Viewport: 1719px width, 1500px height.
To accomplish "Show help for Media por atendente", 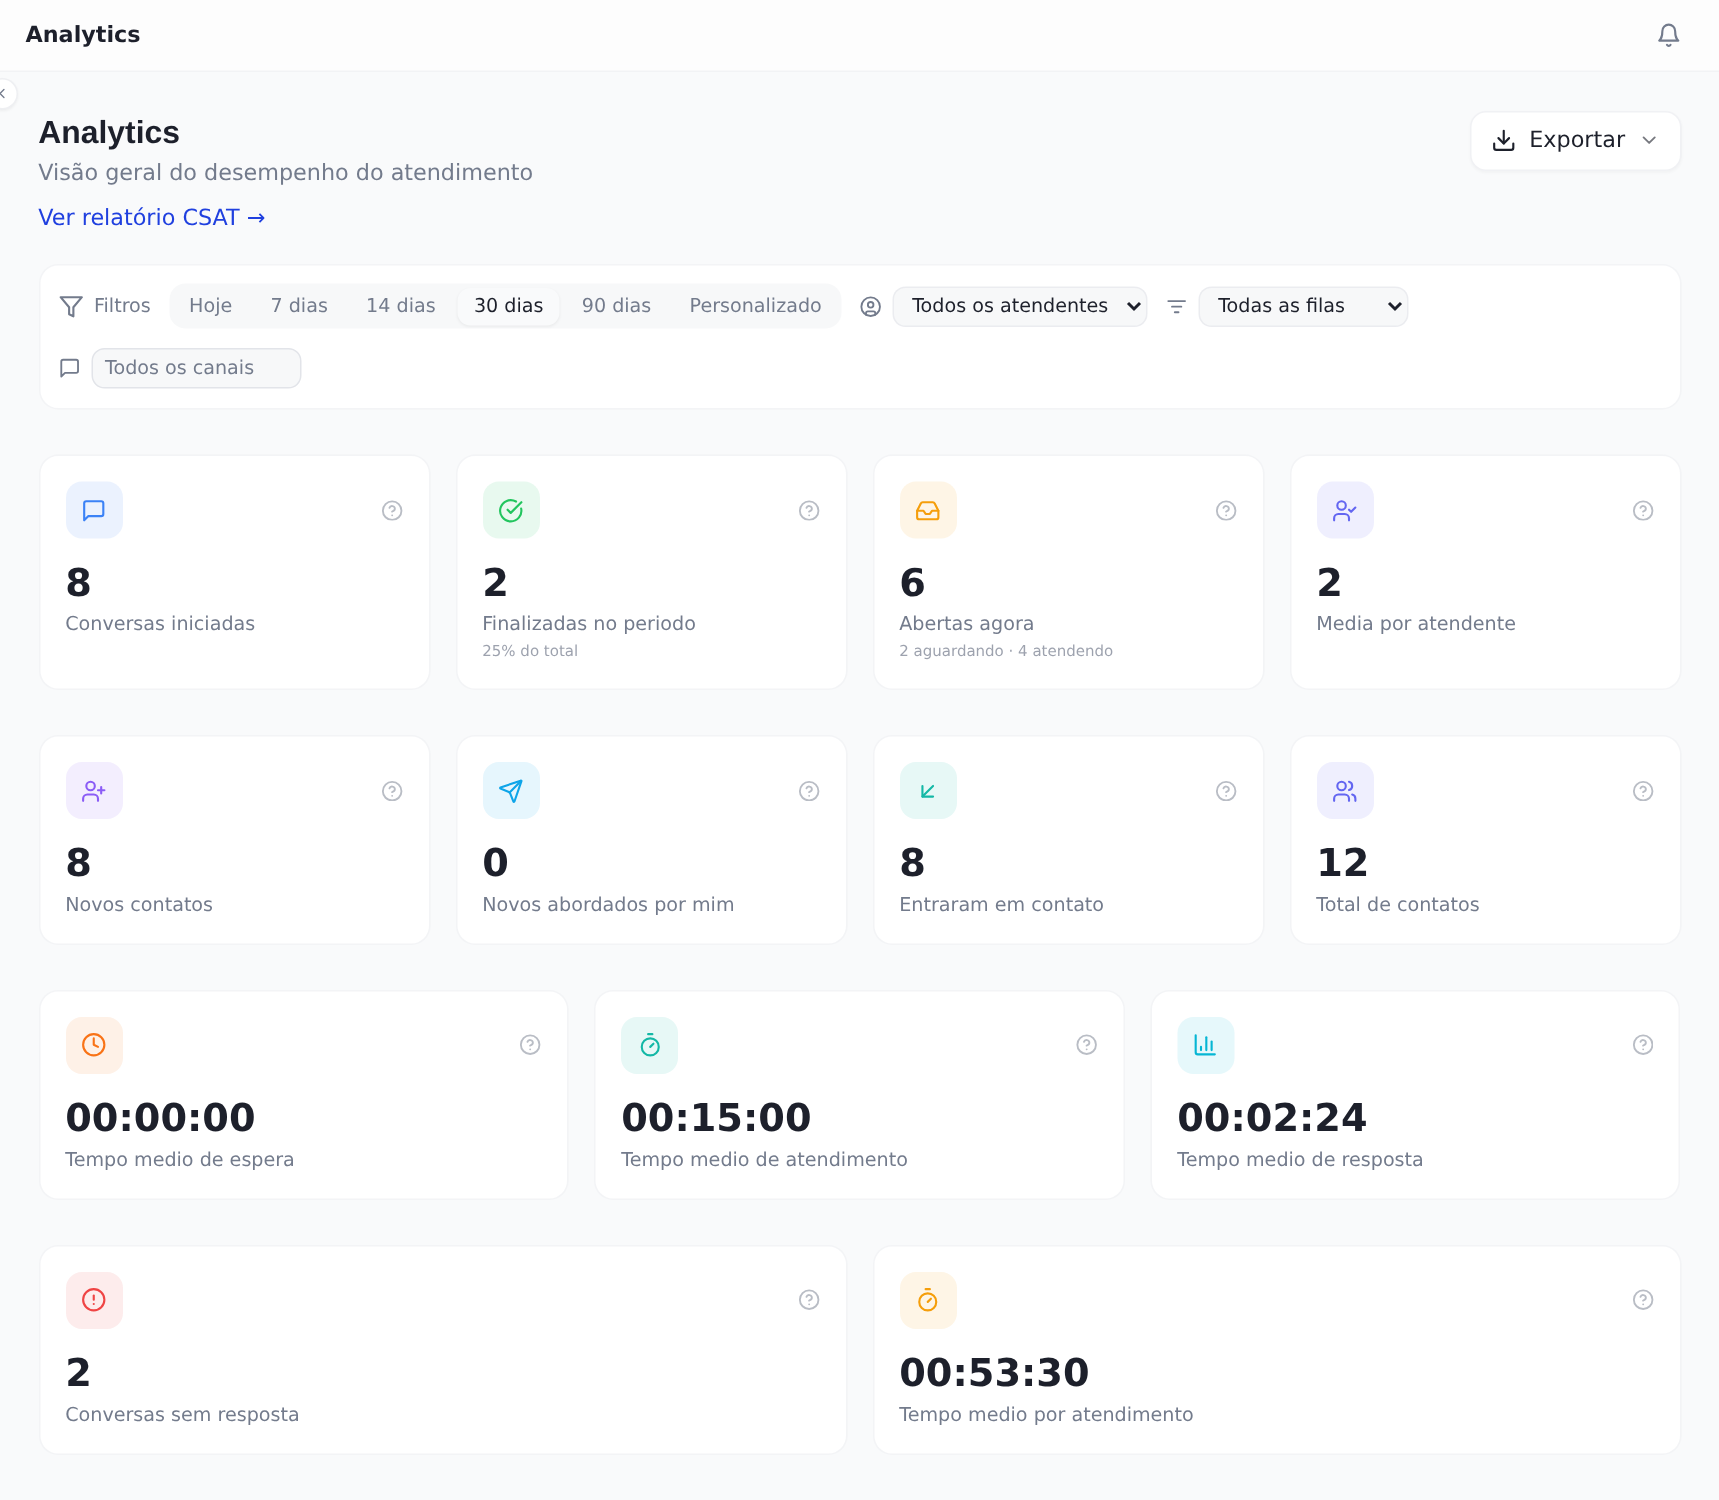I will click(1643, 511).
